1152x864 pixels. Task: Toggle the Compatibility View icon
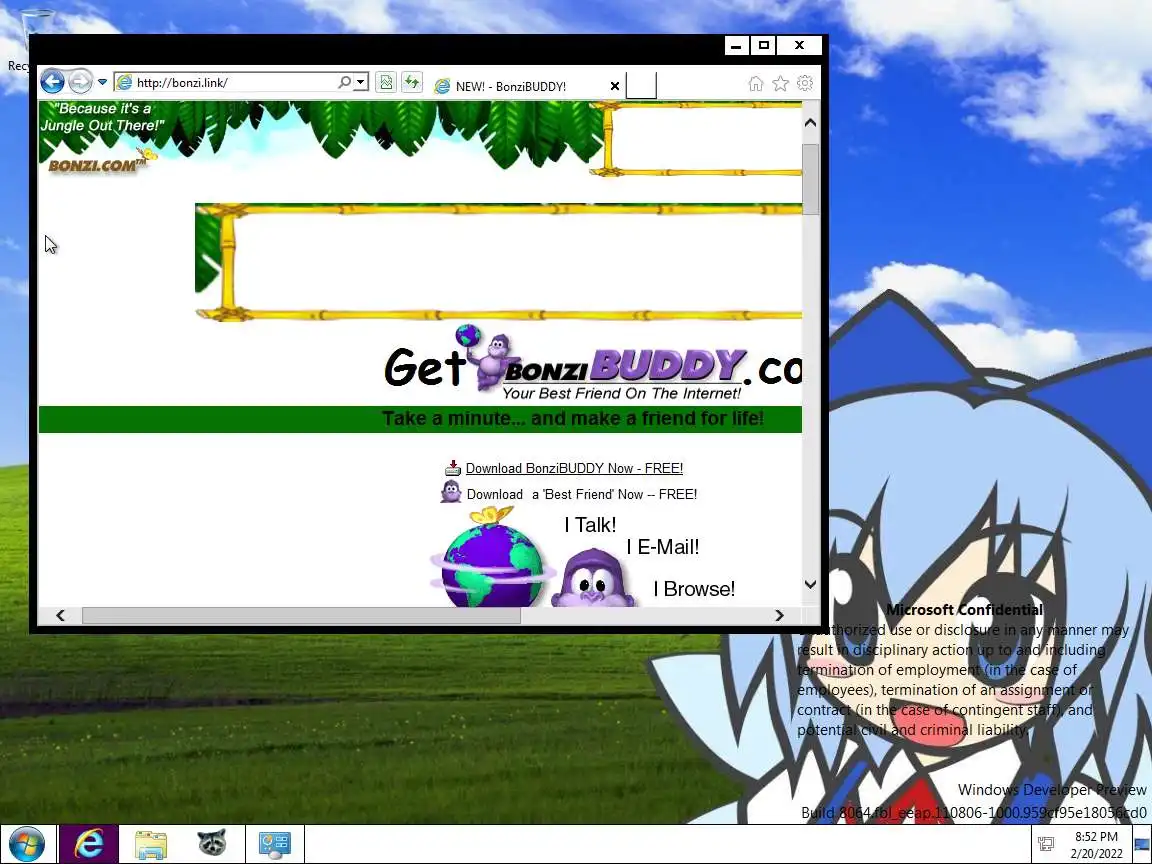(x=386, y=82)
